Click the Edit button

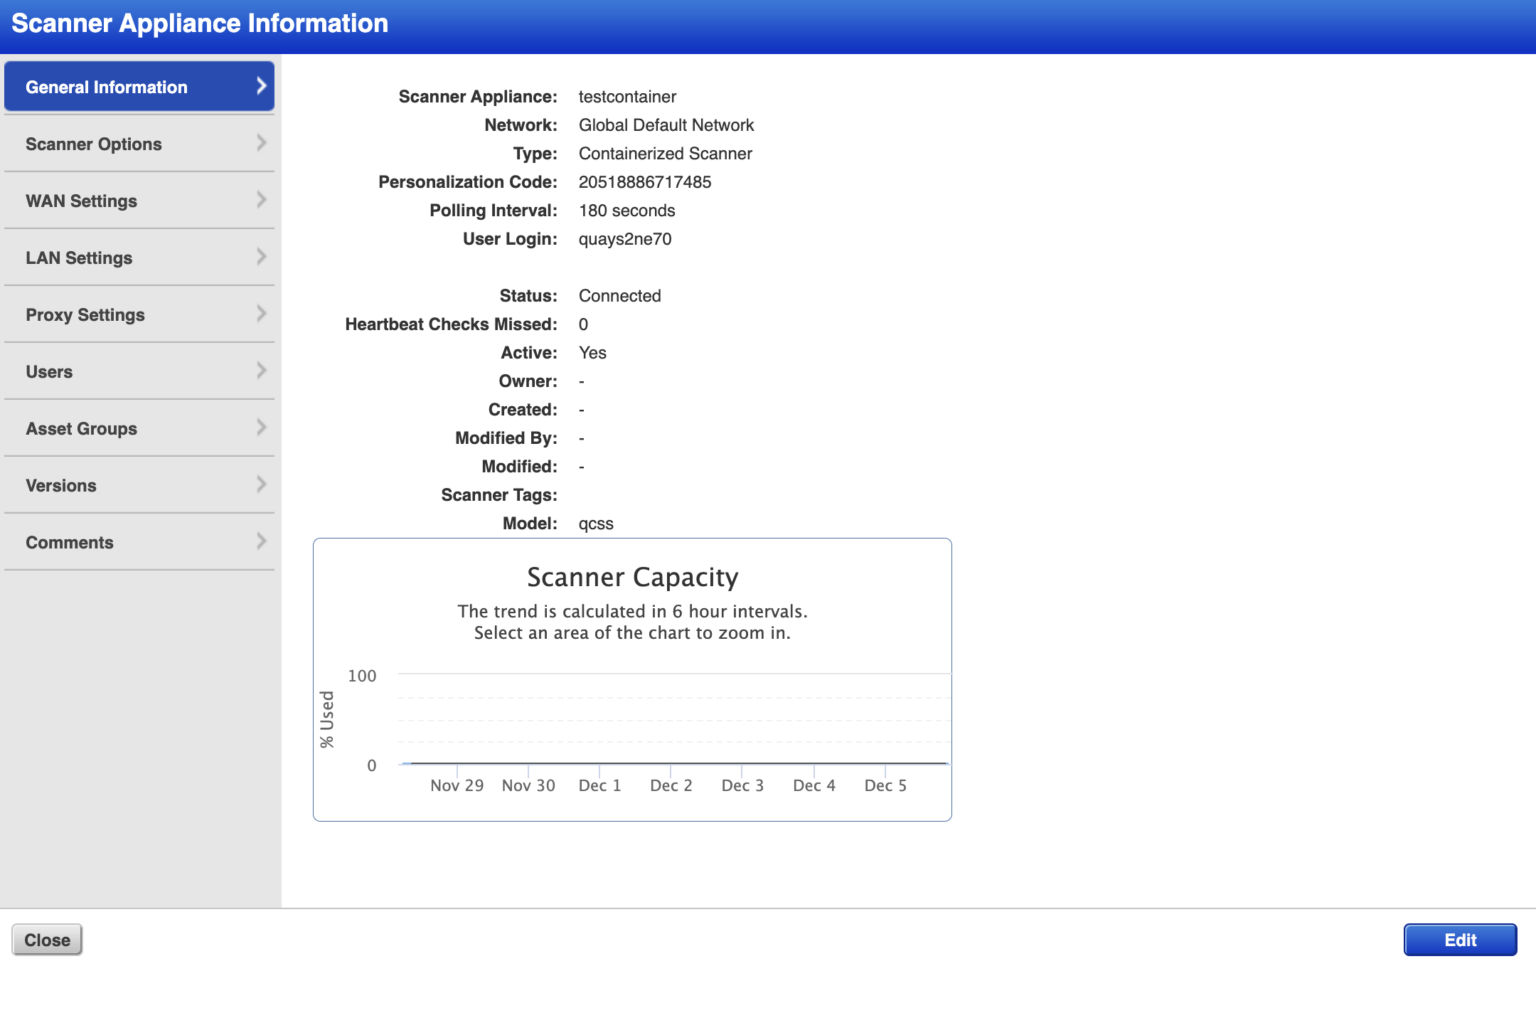tap(1460, 940)
